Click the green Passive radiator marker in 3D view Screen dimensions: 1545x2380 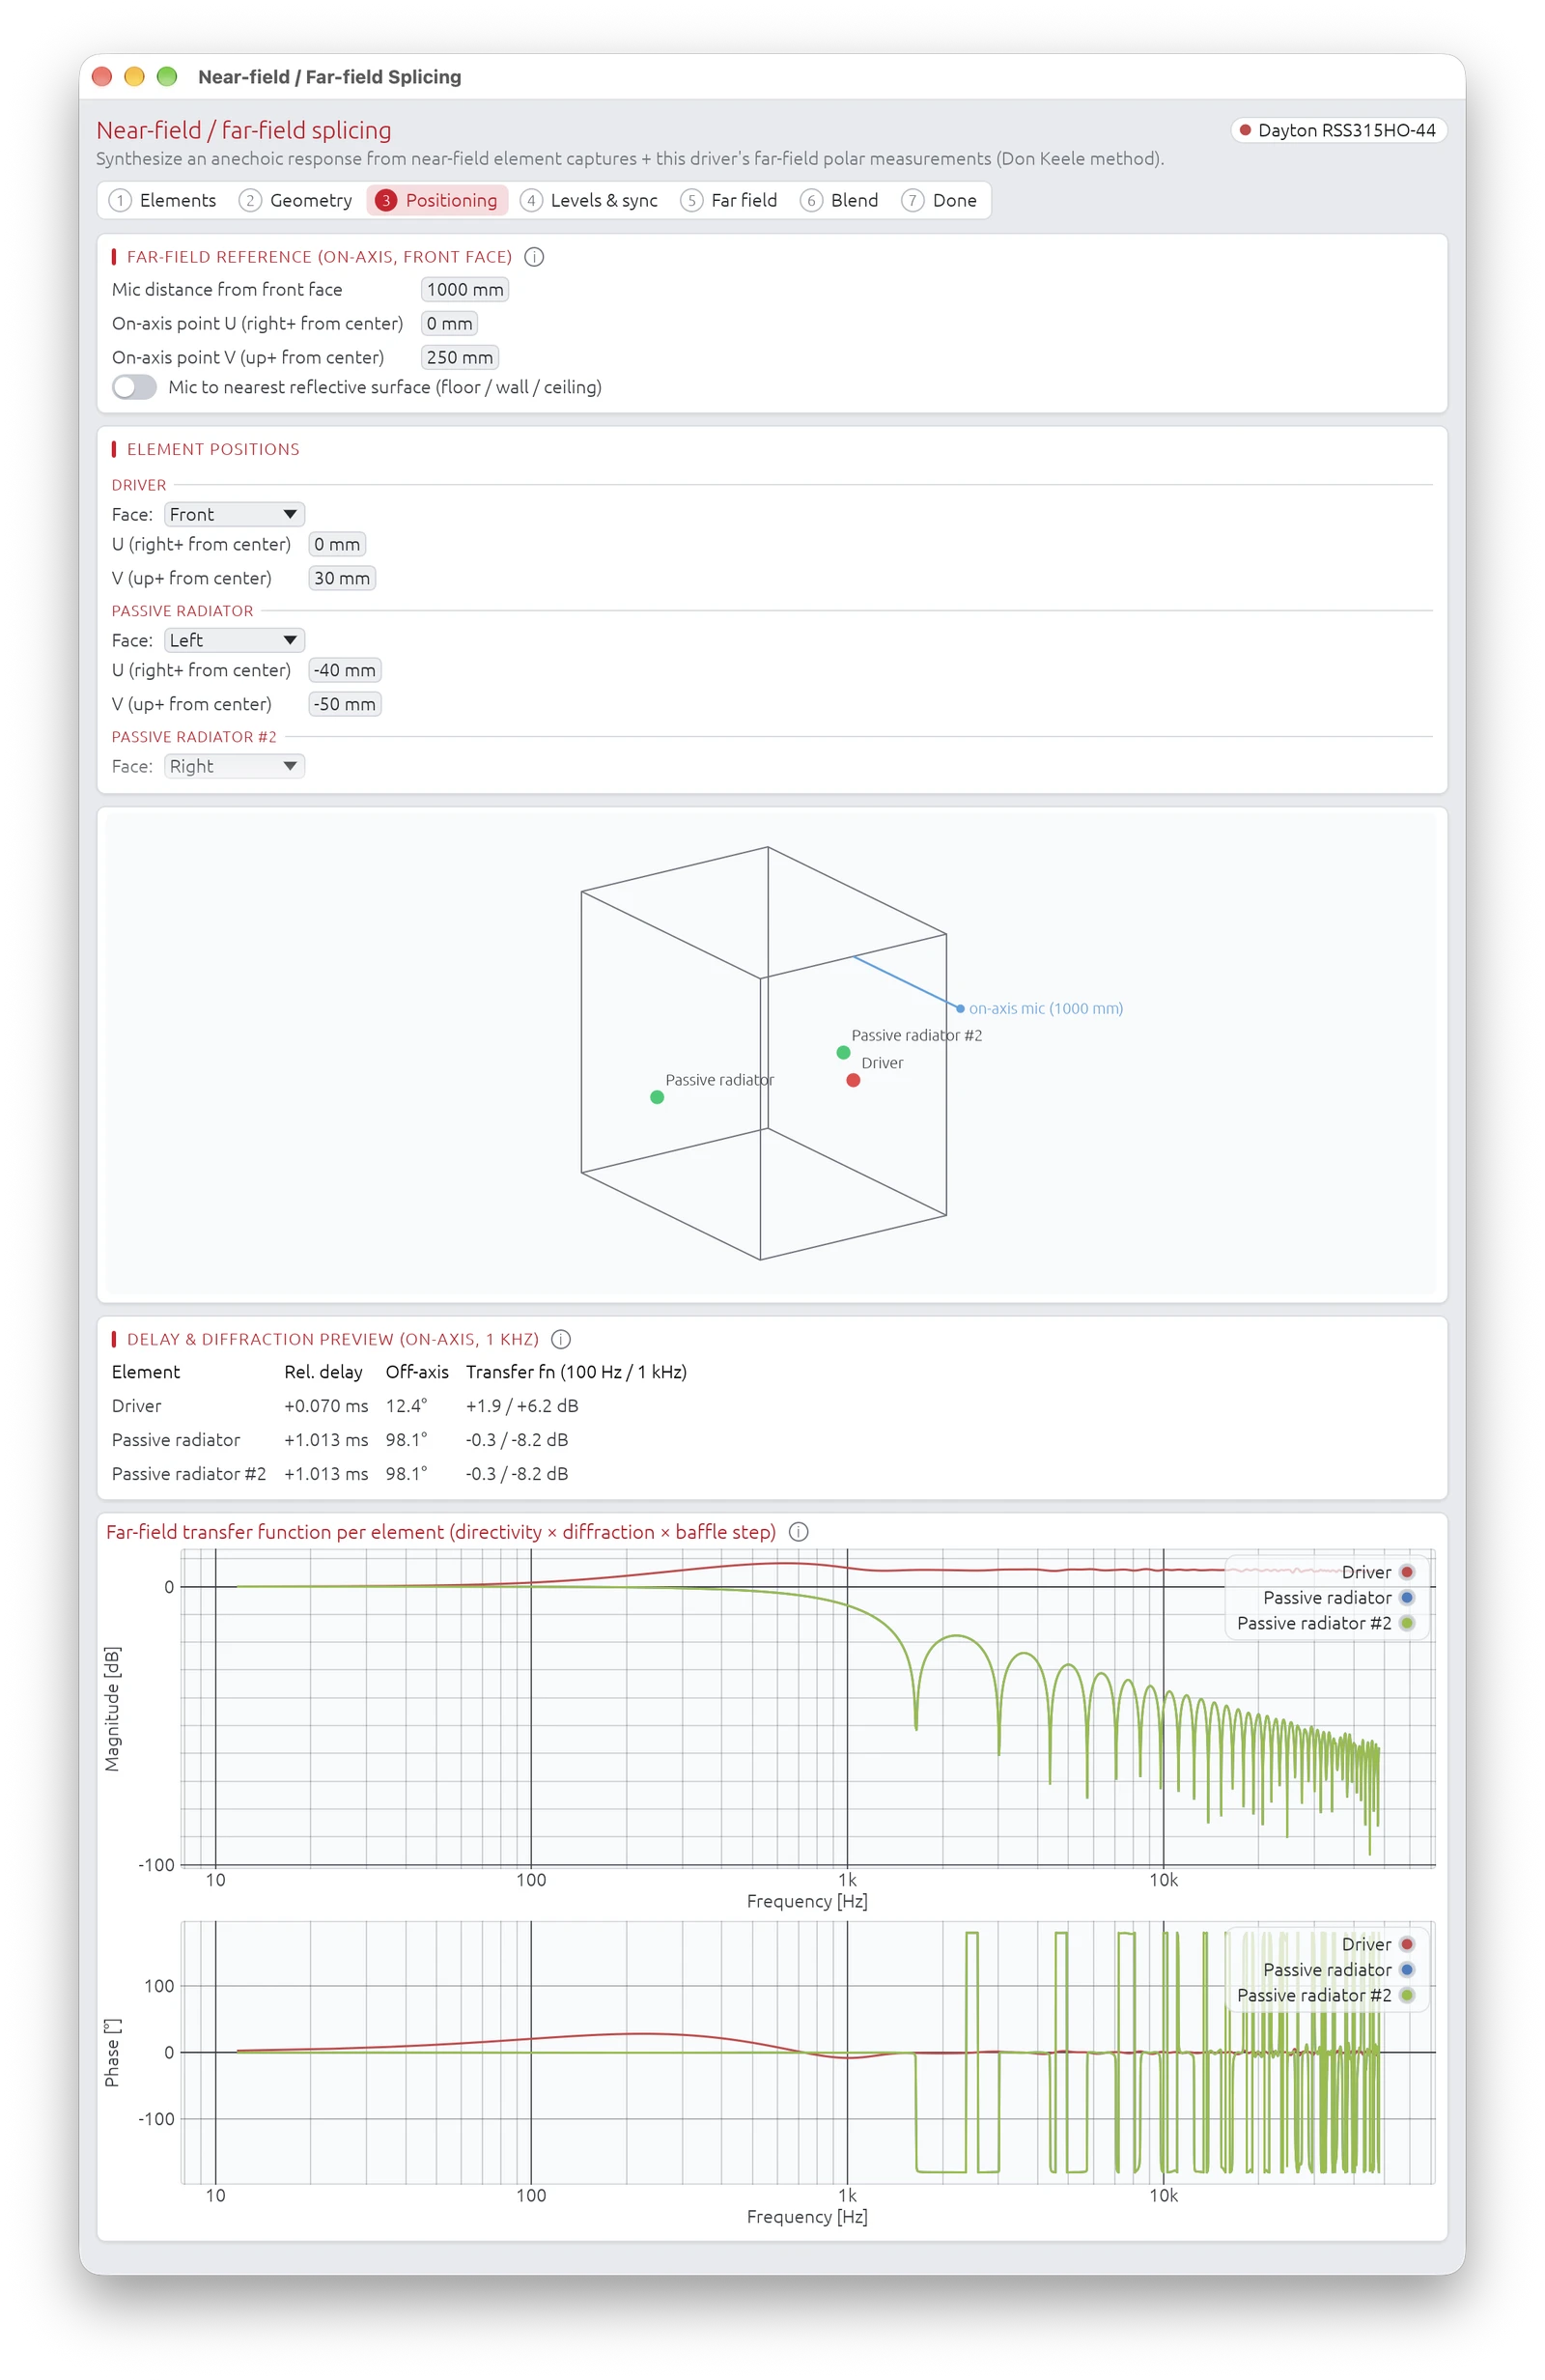point(657,1097)
